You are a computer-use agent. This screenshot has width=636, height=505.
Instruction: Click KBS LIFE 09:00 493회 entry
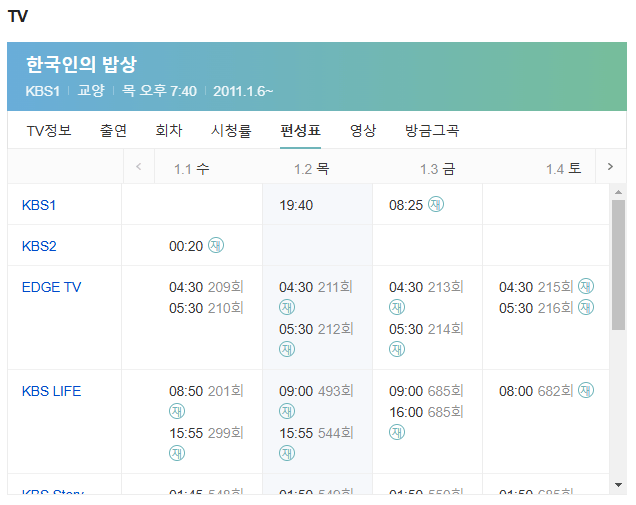[316, 391]
